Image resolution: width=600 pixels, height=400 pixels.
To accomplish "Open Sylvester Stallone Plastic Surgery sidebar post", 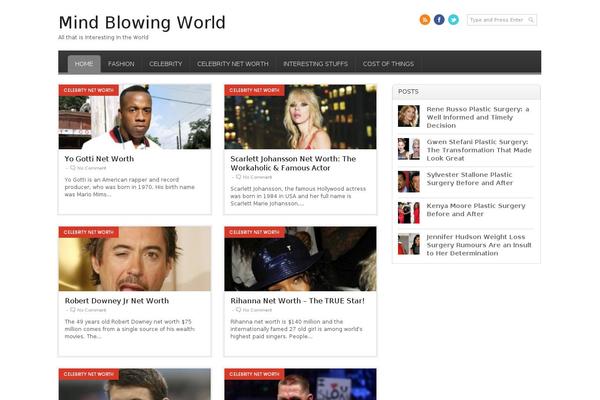I will click(470, 179).
